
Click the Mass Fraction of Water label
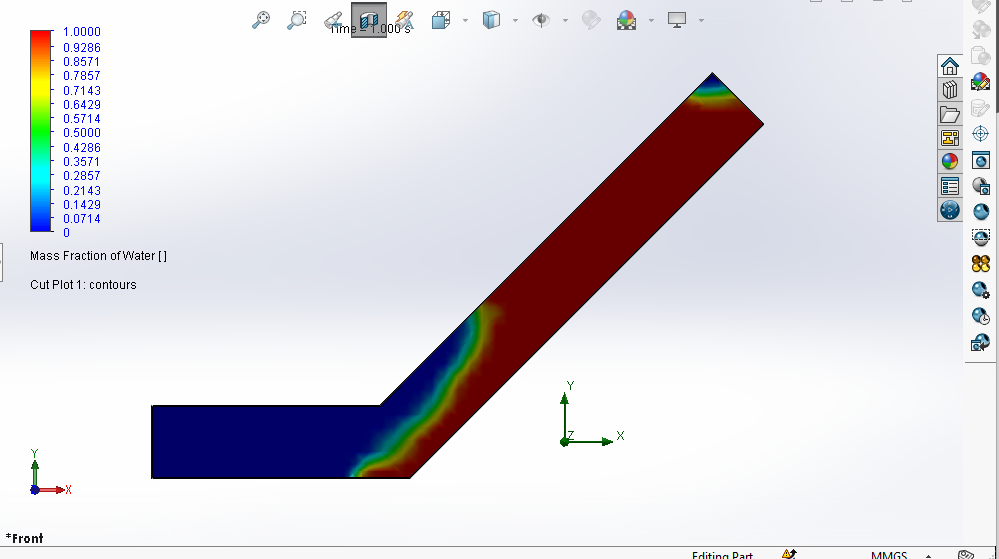point(98,256)
